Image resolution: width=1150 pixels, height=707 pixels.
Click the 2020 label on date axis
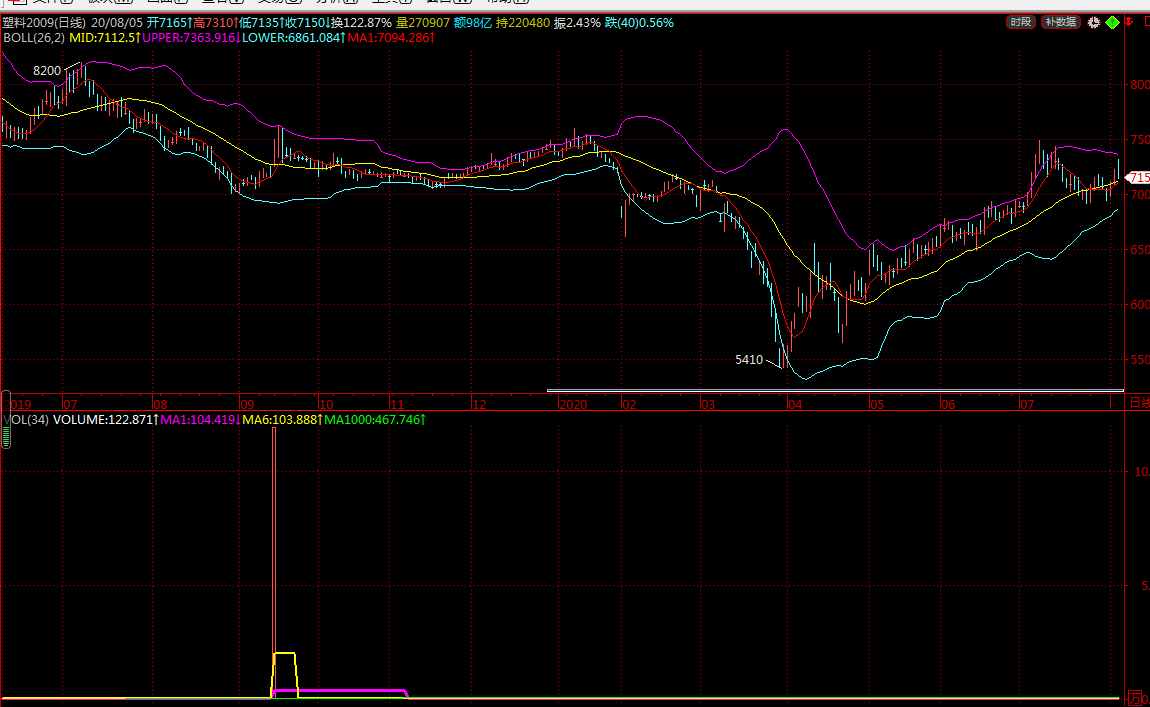click(x=572, y=405)
